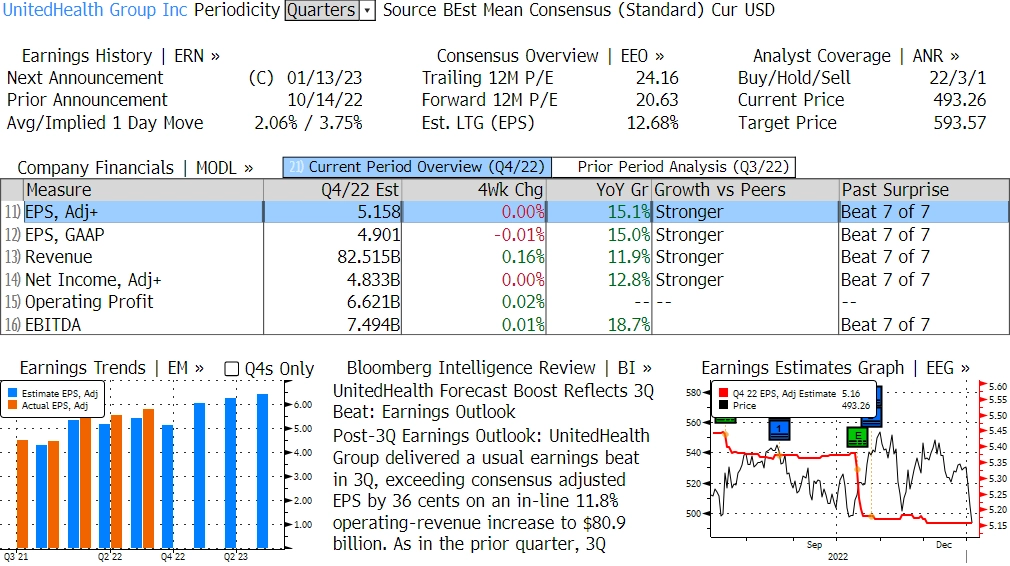This screenshot has height=566, width=1010.
Task: Select the EPS, GAAP row
Action: click(504, 234)
